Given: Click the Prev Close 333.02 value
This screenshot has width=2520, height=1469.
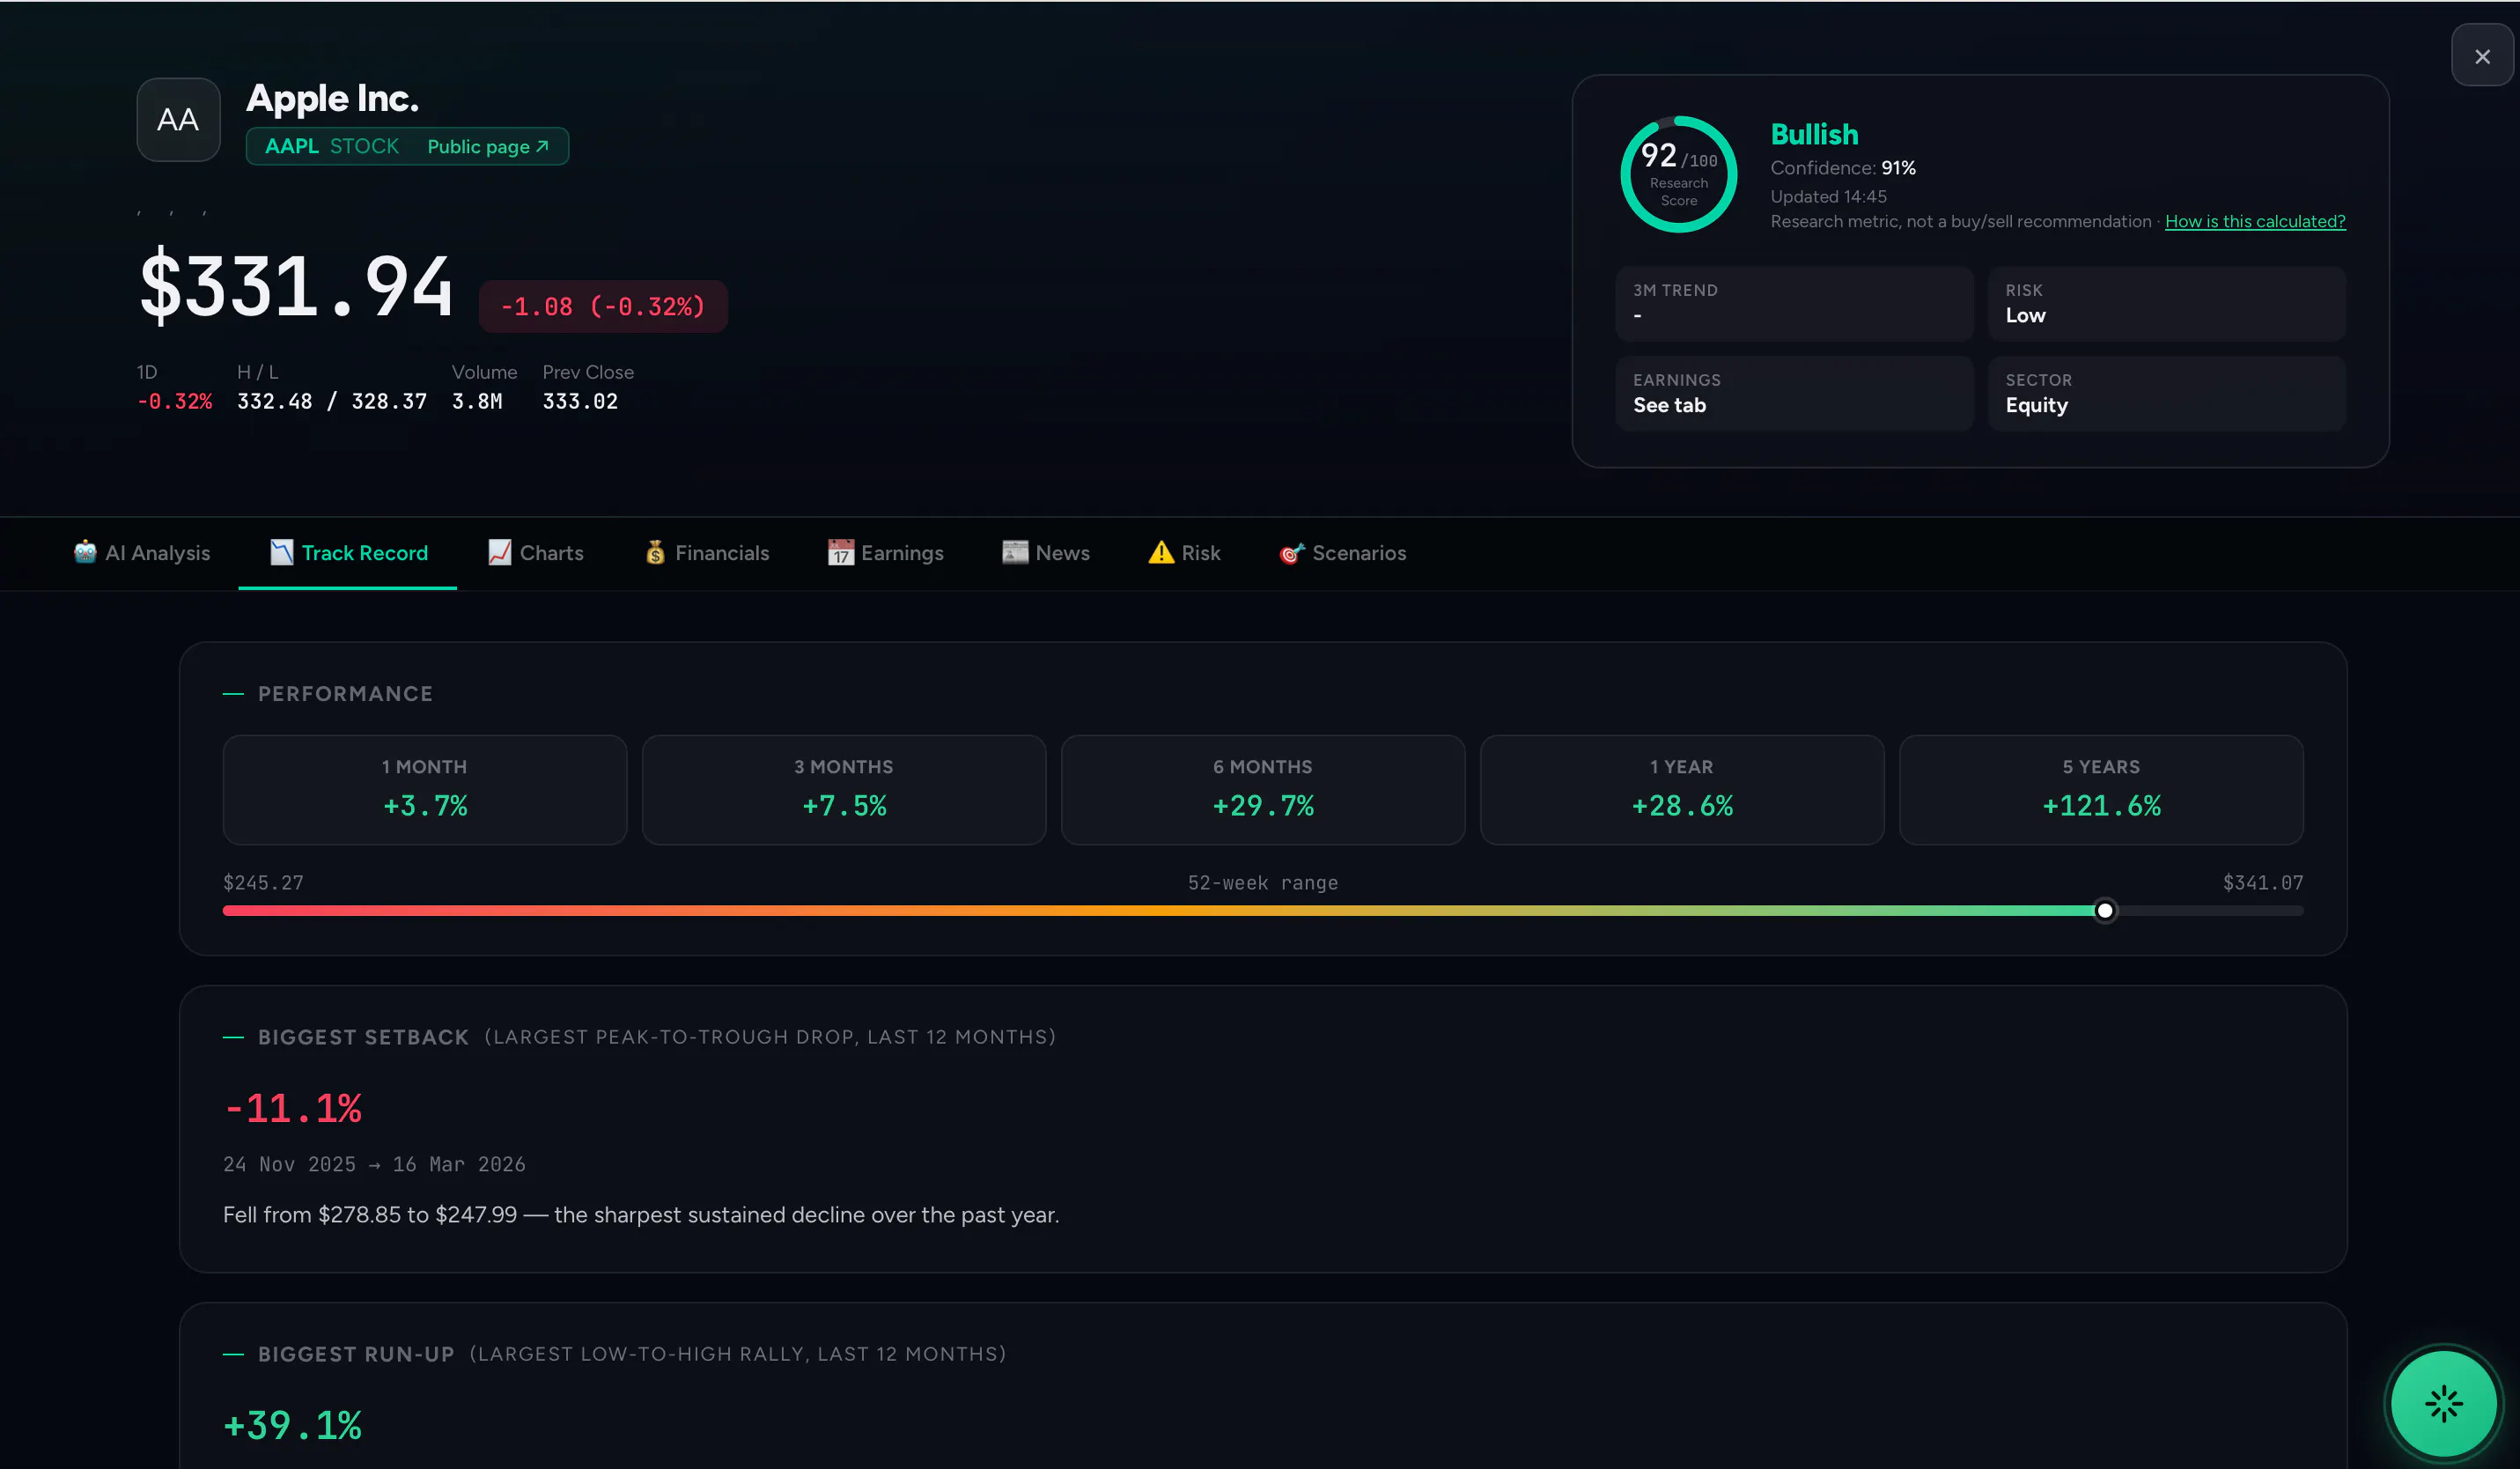Looking at the screenshot, I should point(580,401).
